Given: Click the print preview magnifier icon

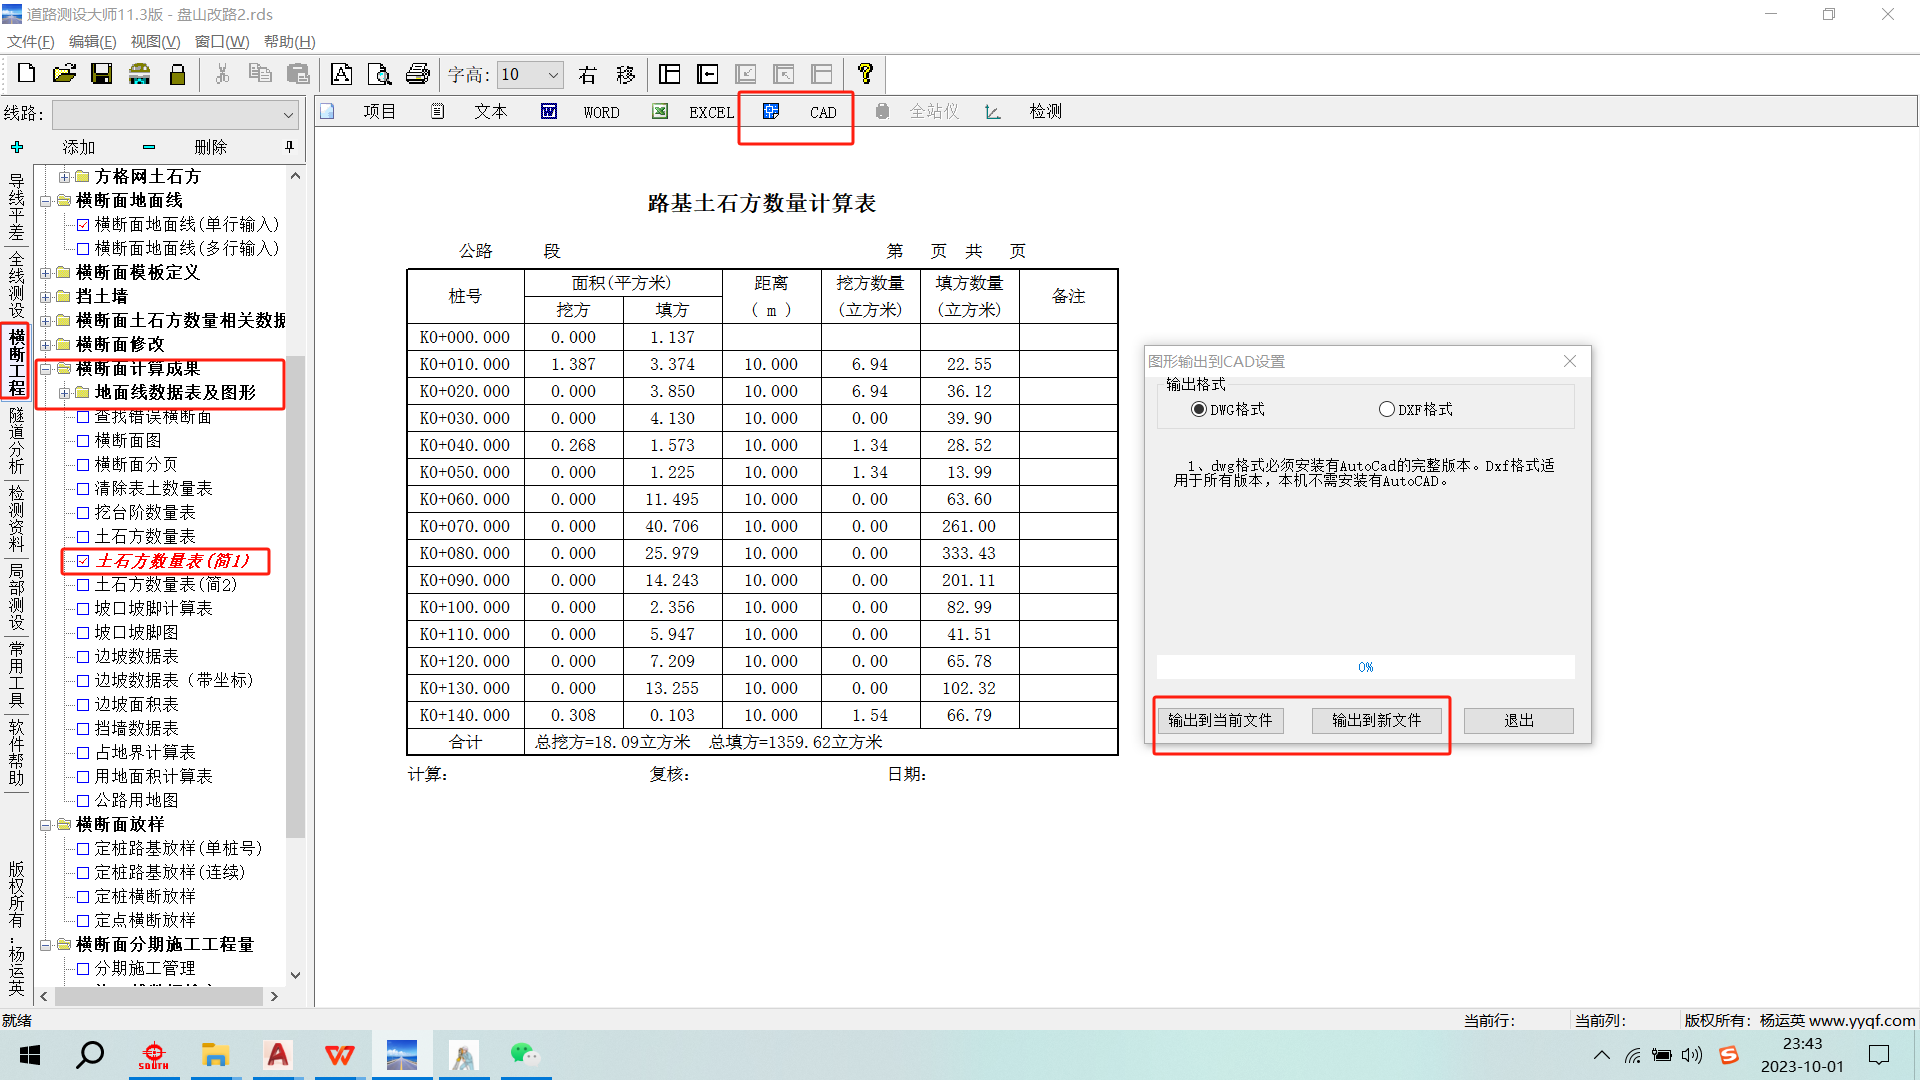Looking at the screenshot, I should [x=379, y=74].
